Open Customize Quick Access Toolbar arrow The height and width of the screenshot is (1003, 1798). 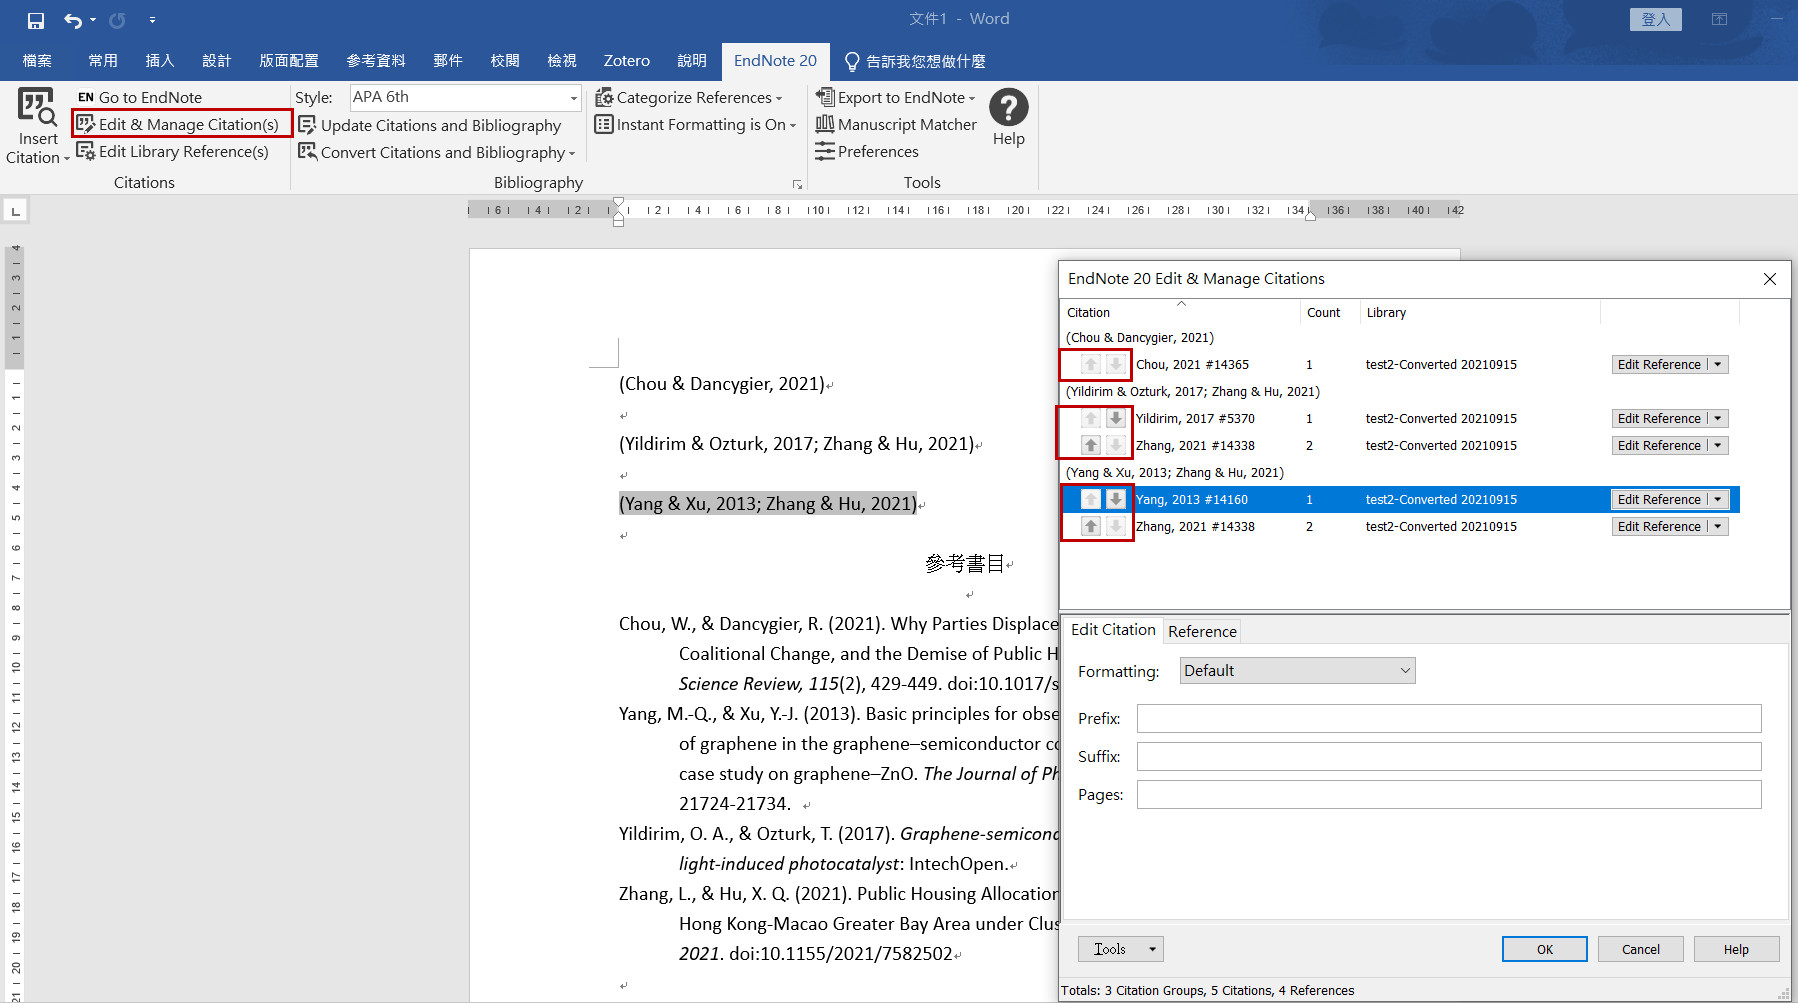[152, 20]
